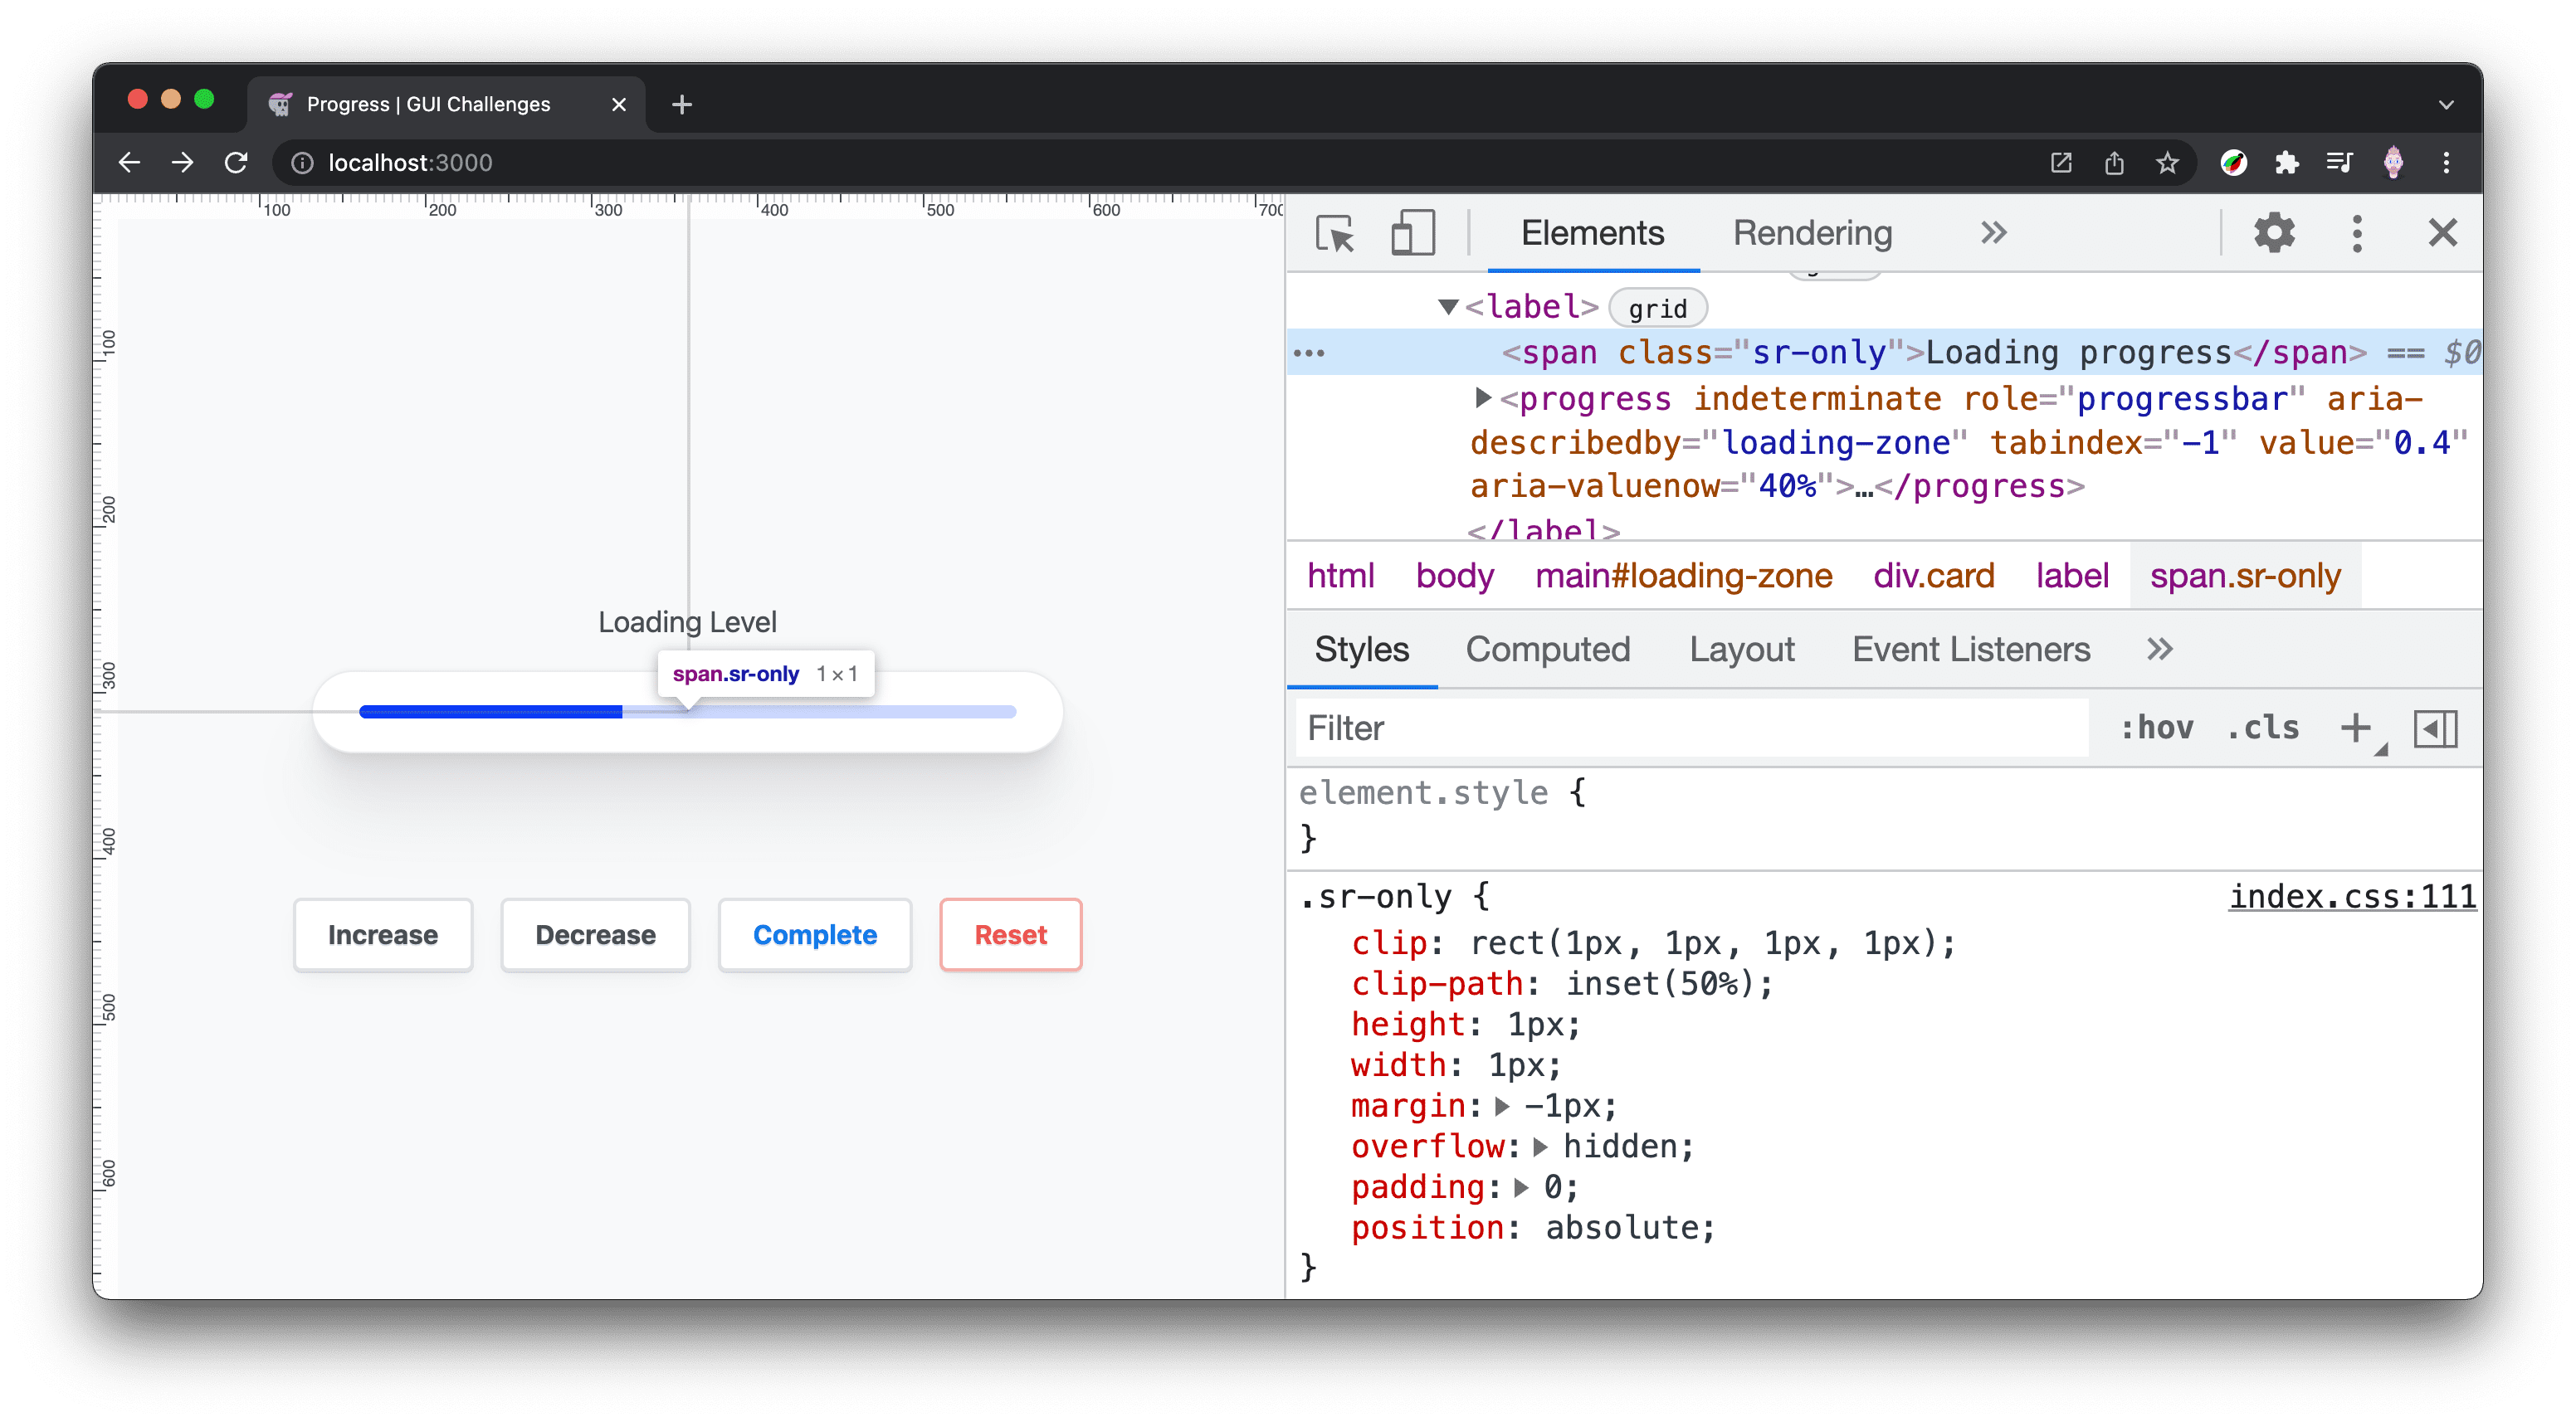Click the device toggle icon in DevTools
This screenshot has width=2576, height=1422.
(x=1410, y=231)
